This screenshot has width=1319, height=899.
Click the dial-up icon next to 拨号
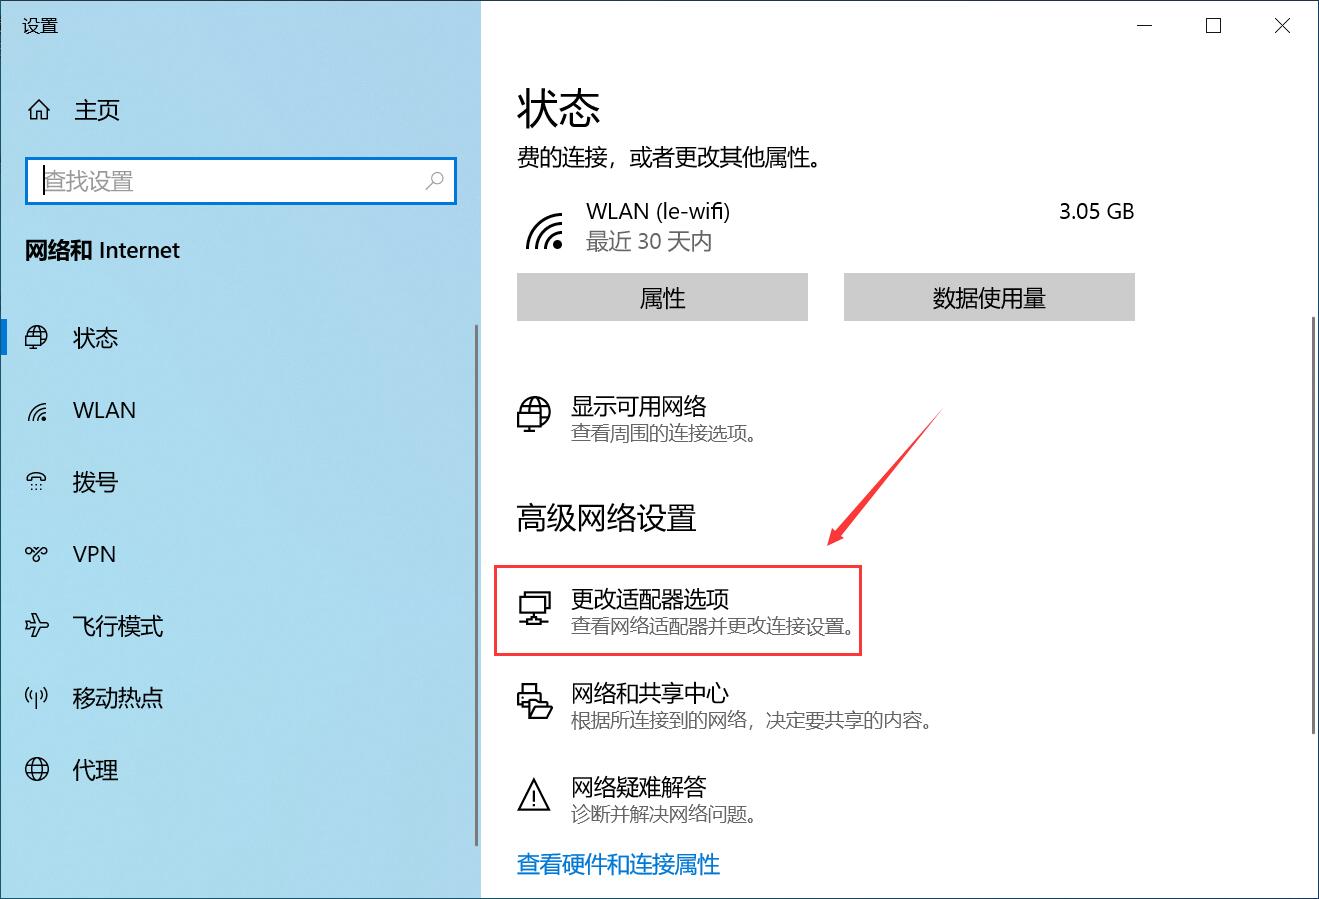tap(37, 482)
